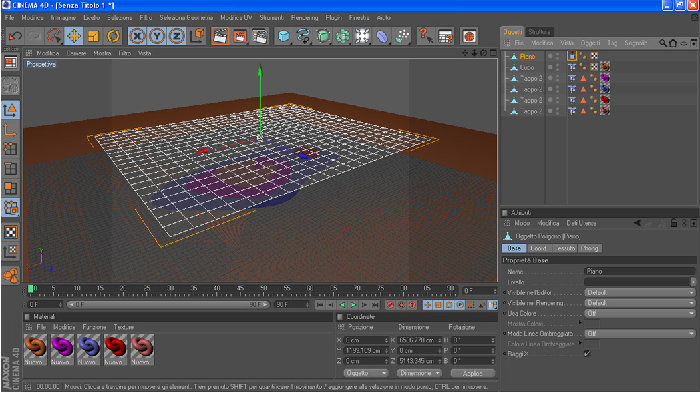The width and height of the screenshot is (700, 393).
Task: Click the Undo arrow icon
Action: tap(15, 36)
